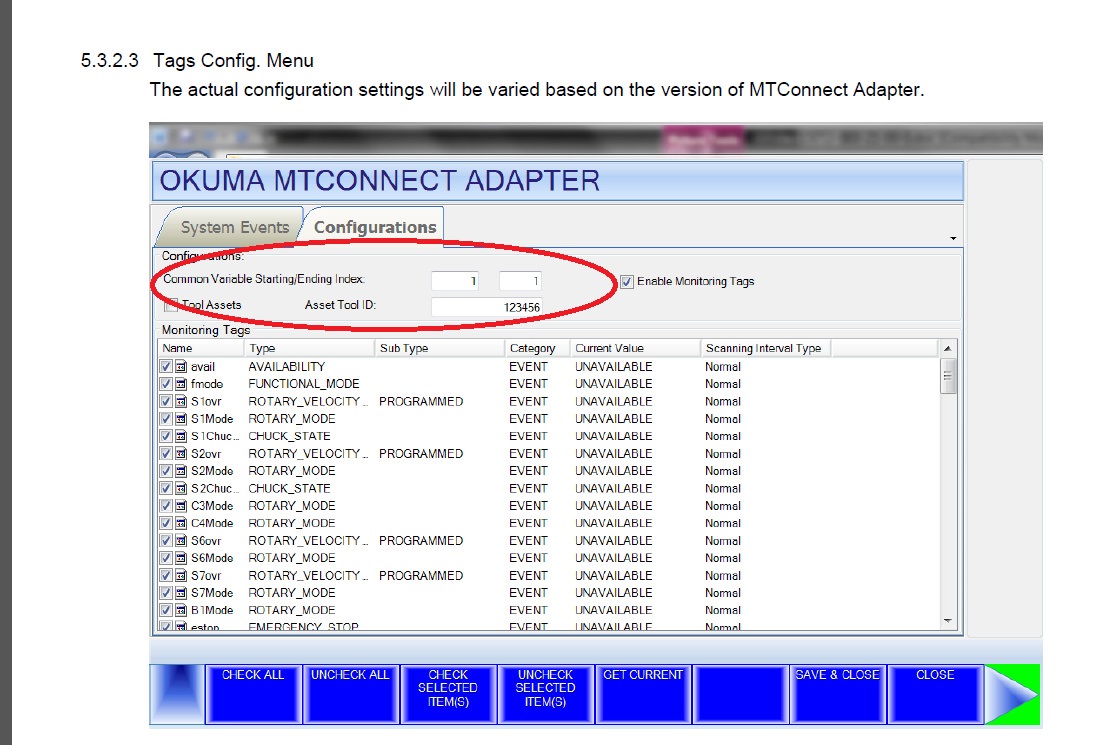Click the S6ovr row tag icon

click(181, 541)
